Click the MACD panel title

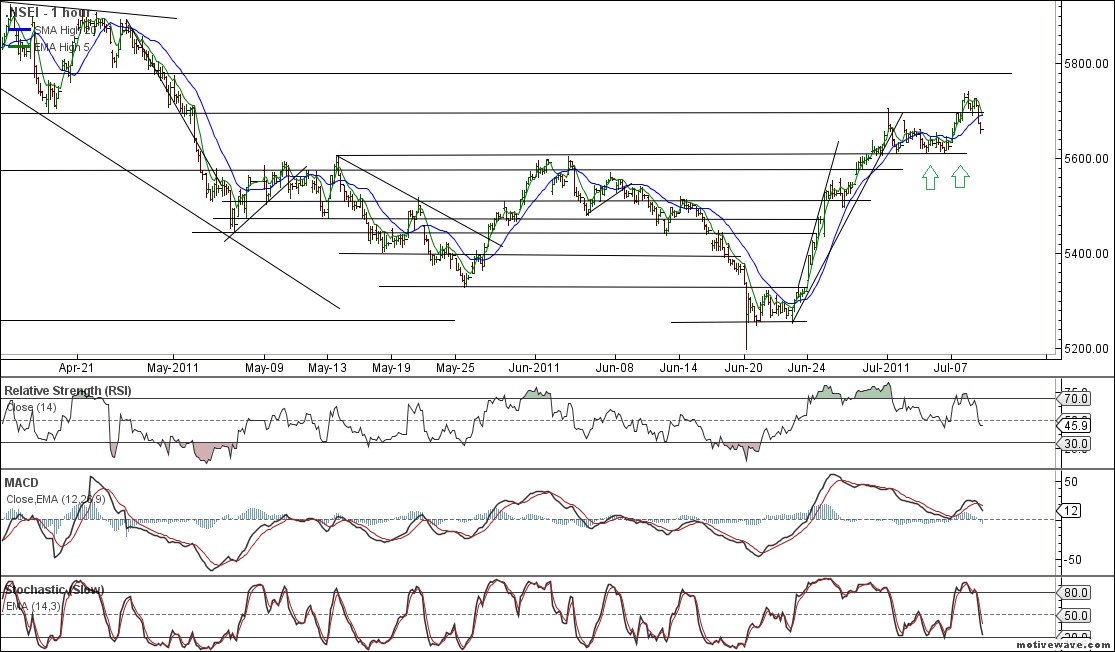click(21, 483)
